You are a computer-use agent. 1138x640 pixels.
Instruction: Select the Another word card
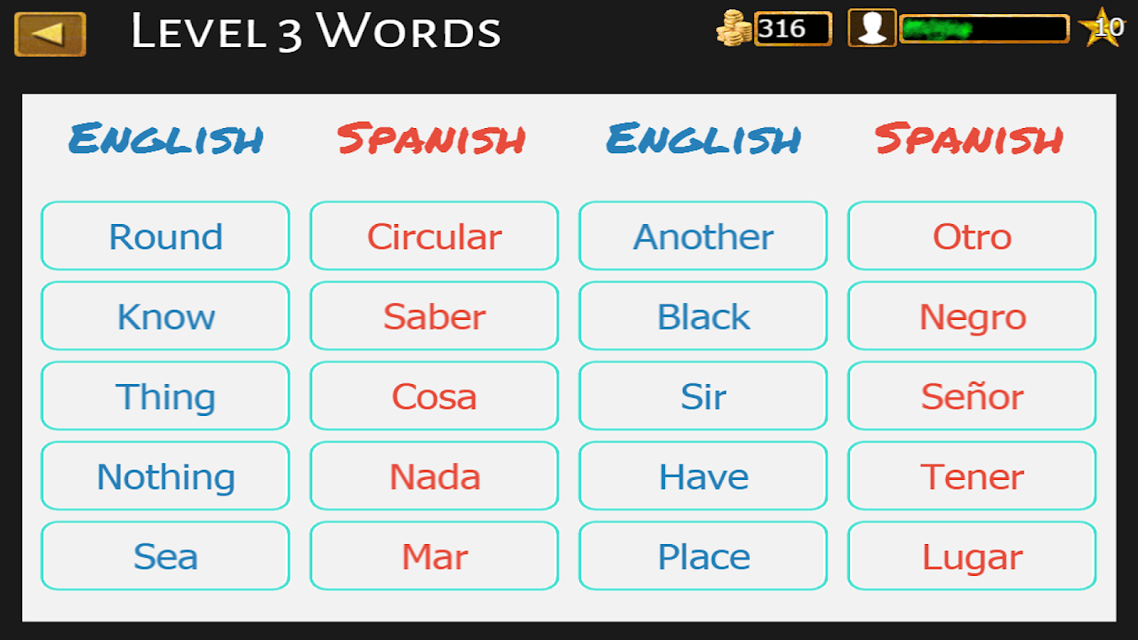[x=703, y=236]
